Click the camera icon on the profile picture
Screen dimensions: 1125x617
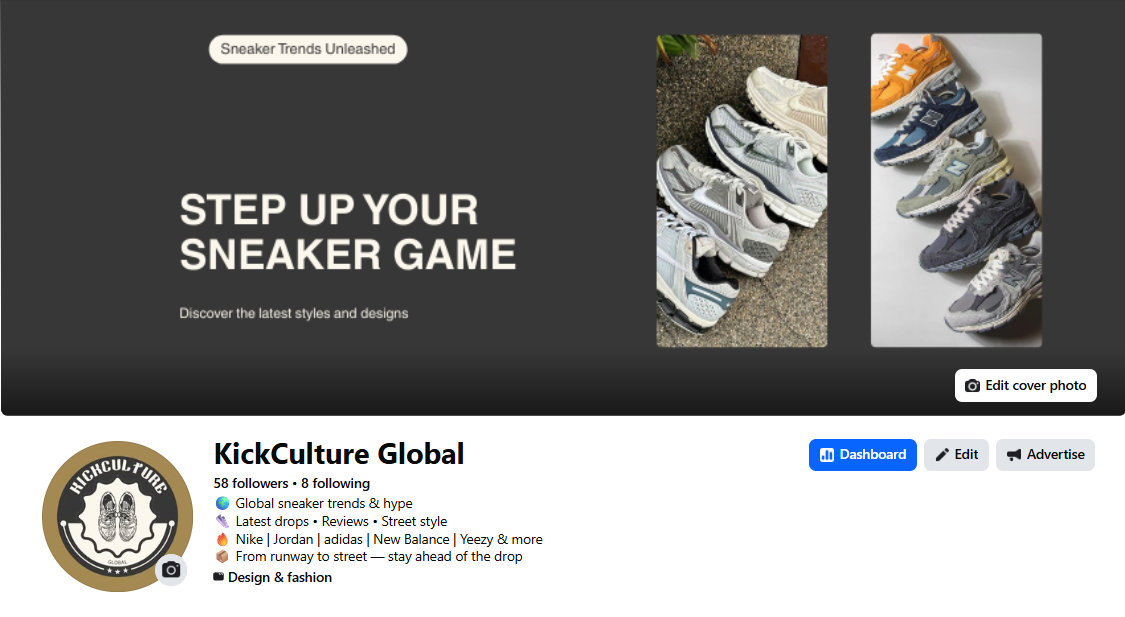click(171, 570)
